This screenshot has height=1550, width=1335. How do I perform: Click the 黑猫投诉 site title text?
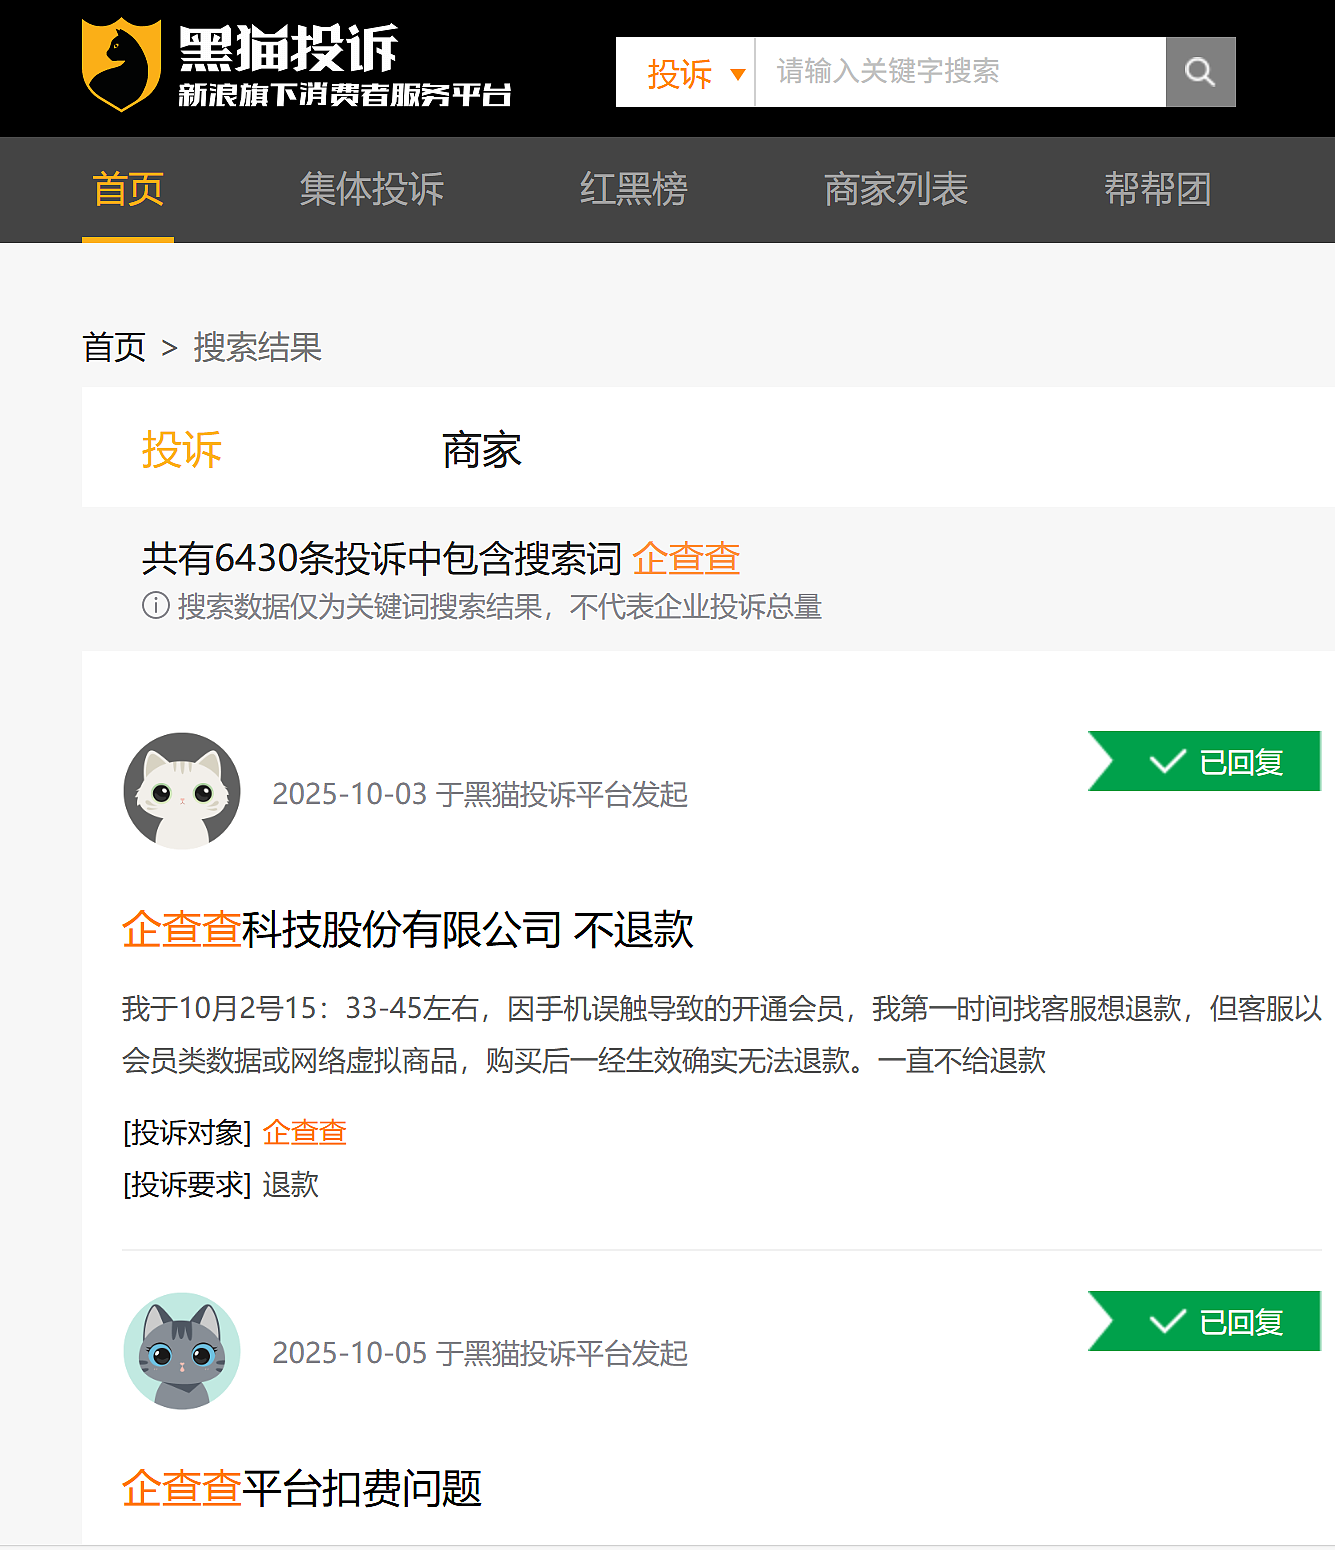(288, 49)
